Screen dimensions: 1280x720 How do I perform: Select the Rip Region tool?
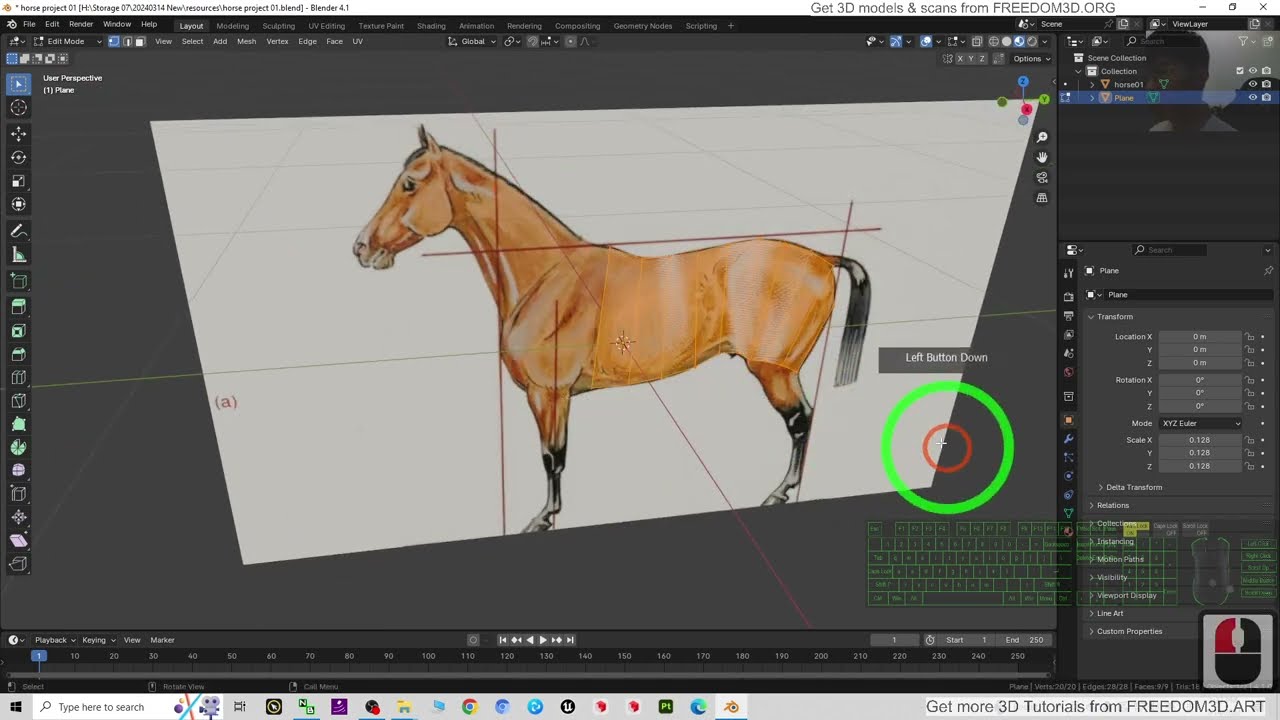click(x=19, y=564)
